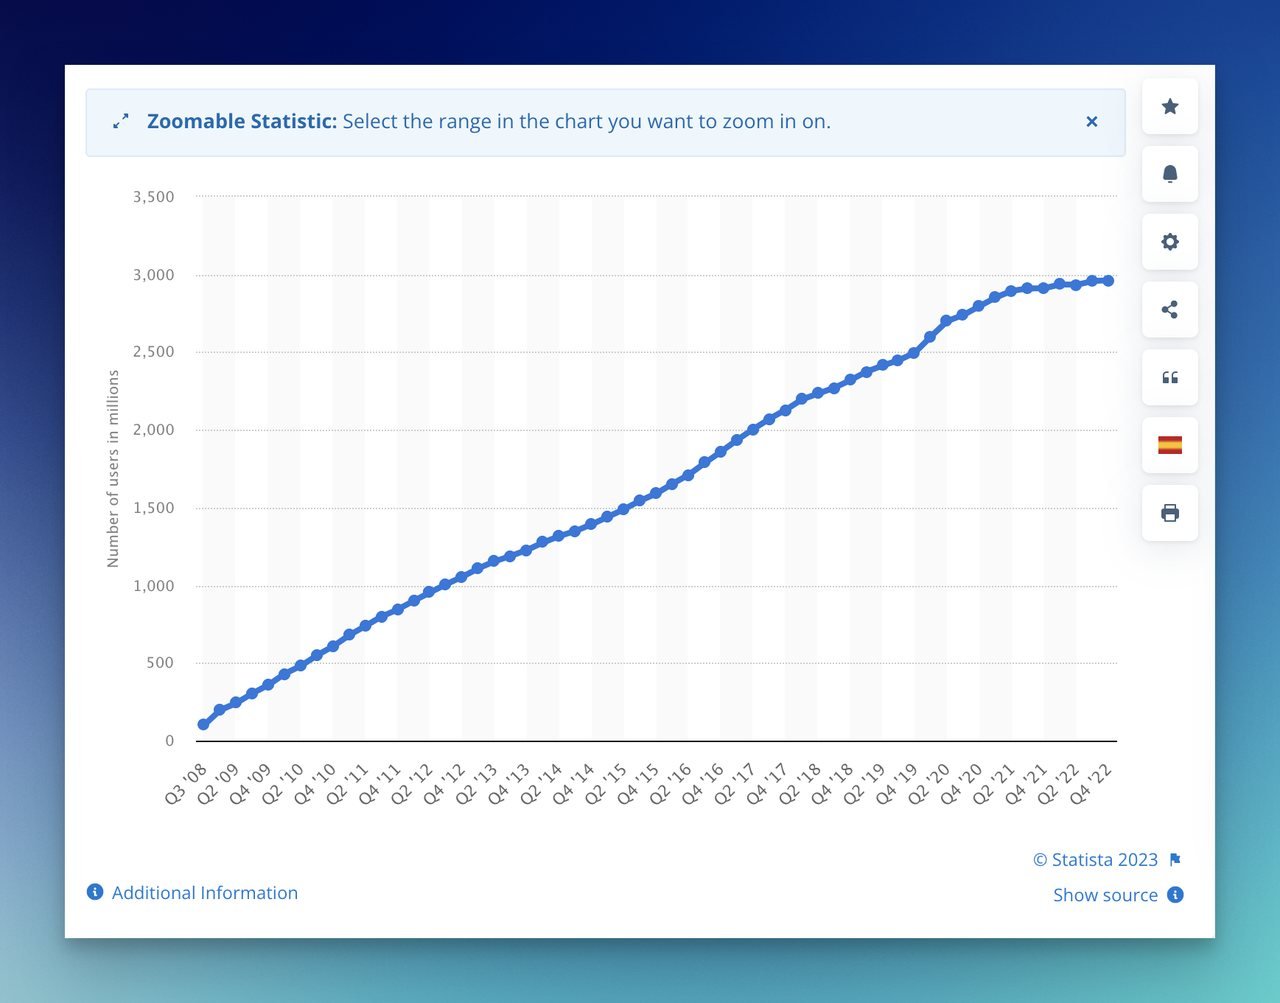Click the 3,500 y-axis label
This screenshot has width=1280, height=1003.
click(154, 197)
